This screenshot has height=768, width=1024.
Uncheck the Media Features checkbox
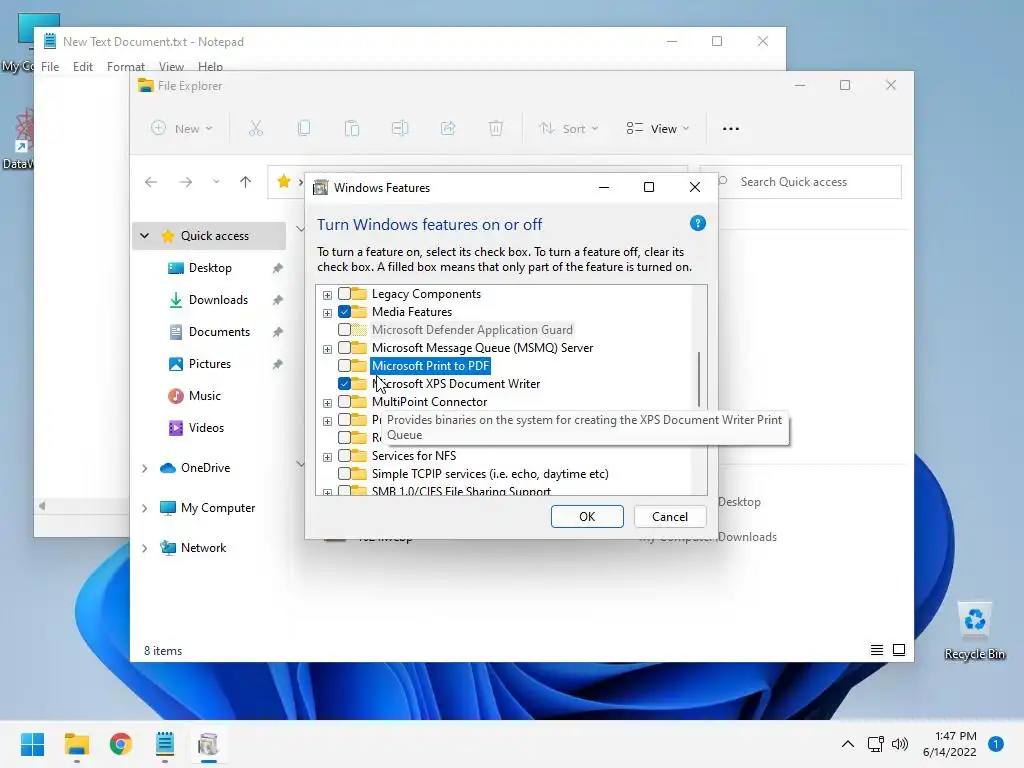pos(344,312)
